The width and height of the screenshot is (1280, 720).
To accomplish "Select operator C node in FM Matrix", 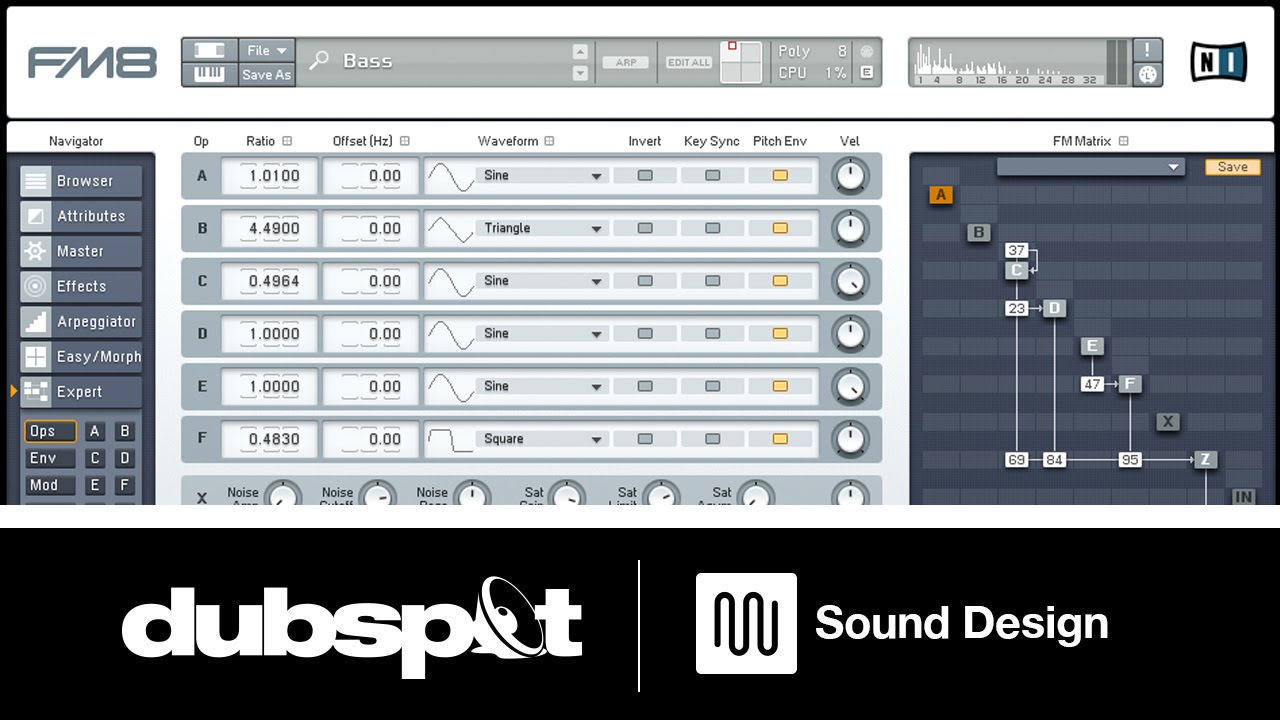I will [1017, 270].
